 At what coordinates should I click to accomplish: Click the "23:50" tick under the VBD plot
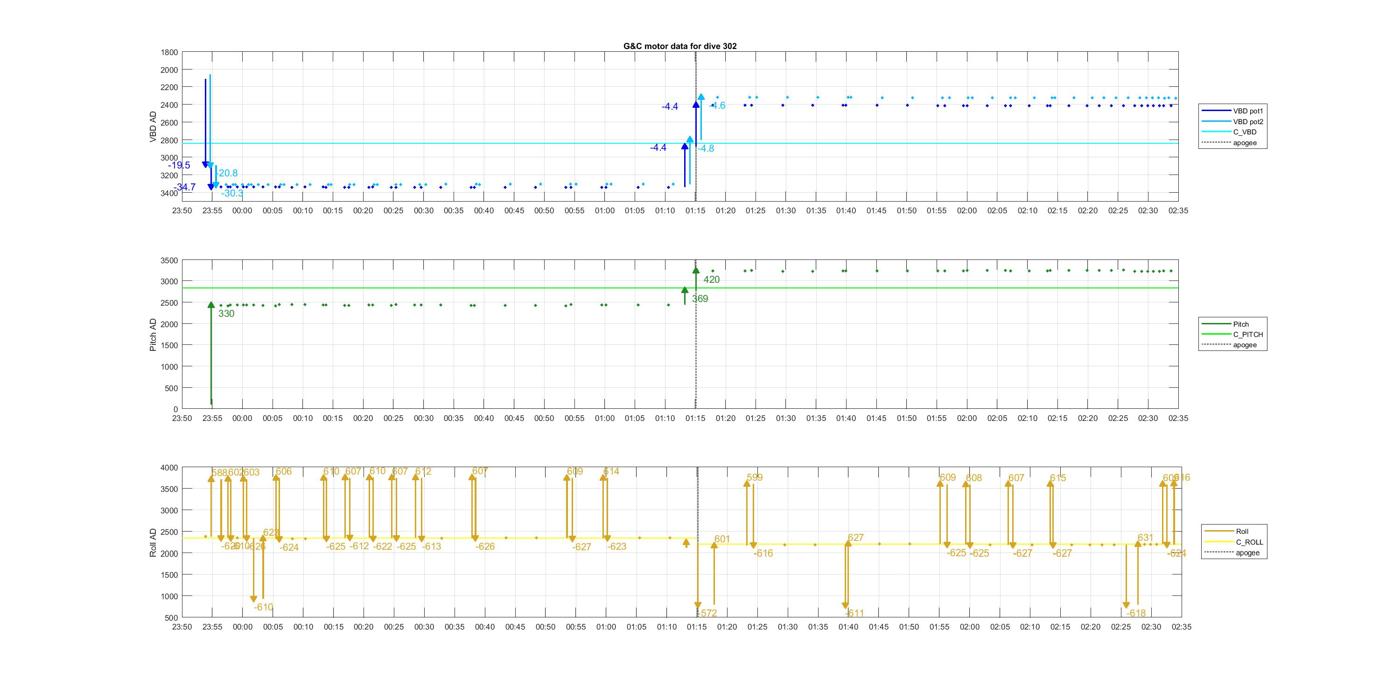pyautogui.click(x=182, y=211)
